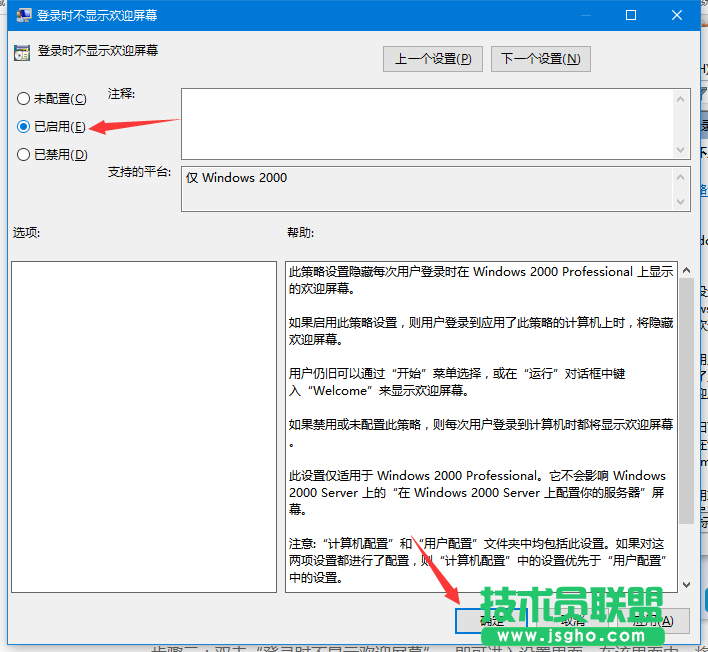Click the 如果启用此策略设置 help paragraph
This screenshot has width=708, height=652.
481,331
